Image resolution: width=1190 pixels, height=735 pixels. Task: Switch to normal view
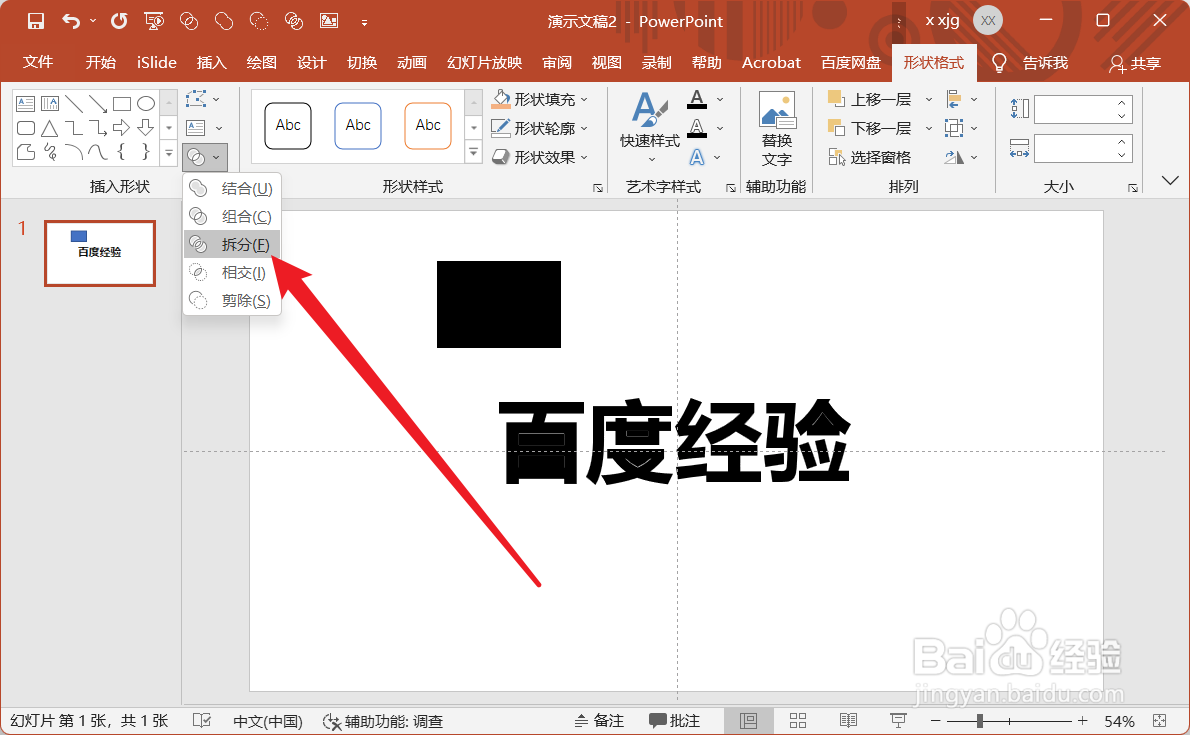point(748,721)
